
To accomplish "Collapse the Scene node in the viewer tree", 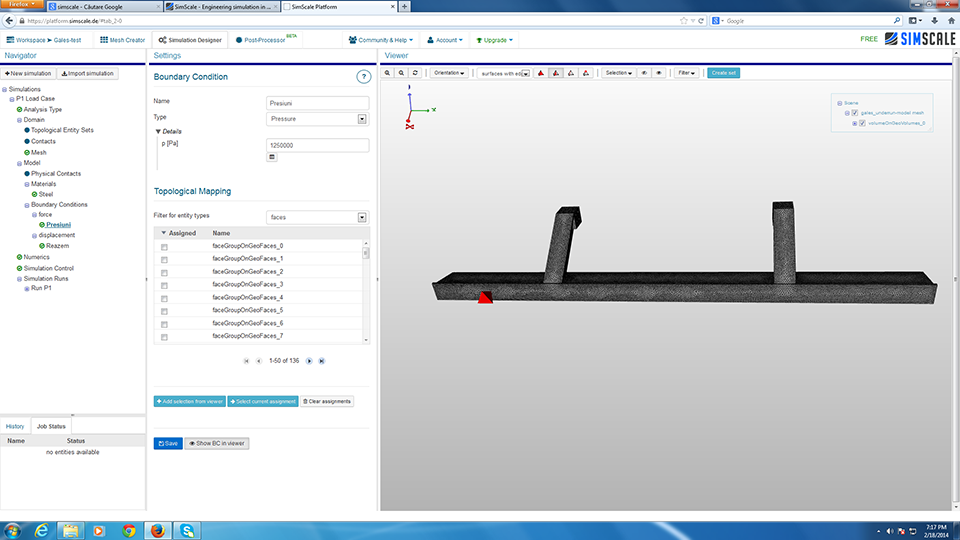I will click(x=839, y=103).
